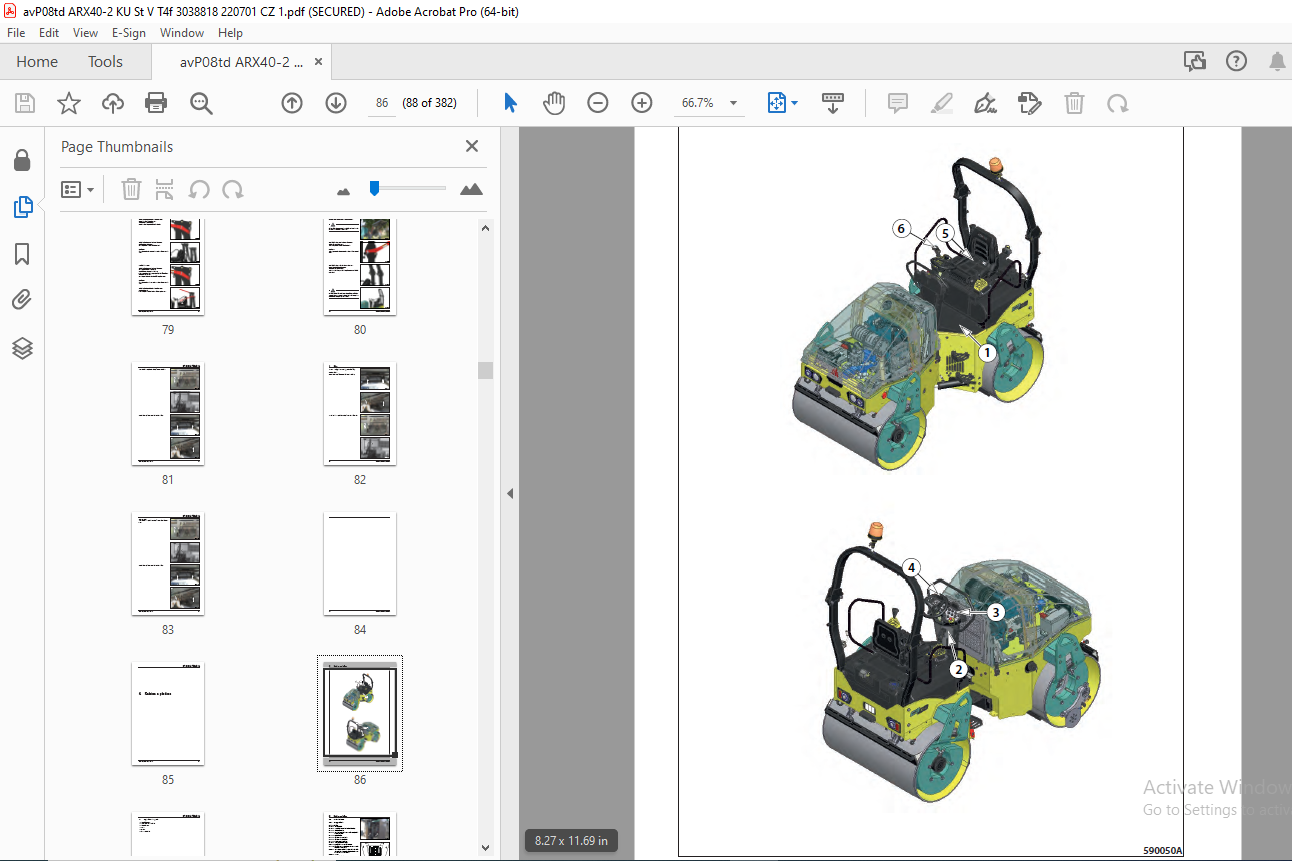
Task: Open the Layers panel in sidebar
Action: point(22,347)
